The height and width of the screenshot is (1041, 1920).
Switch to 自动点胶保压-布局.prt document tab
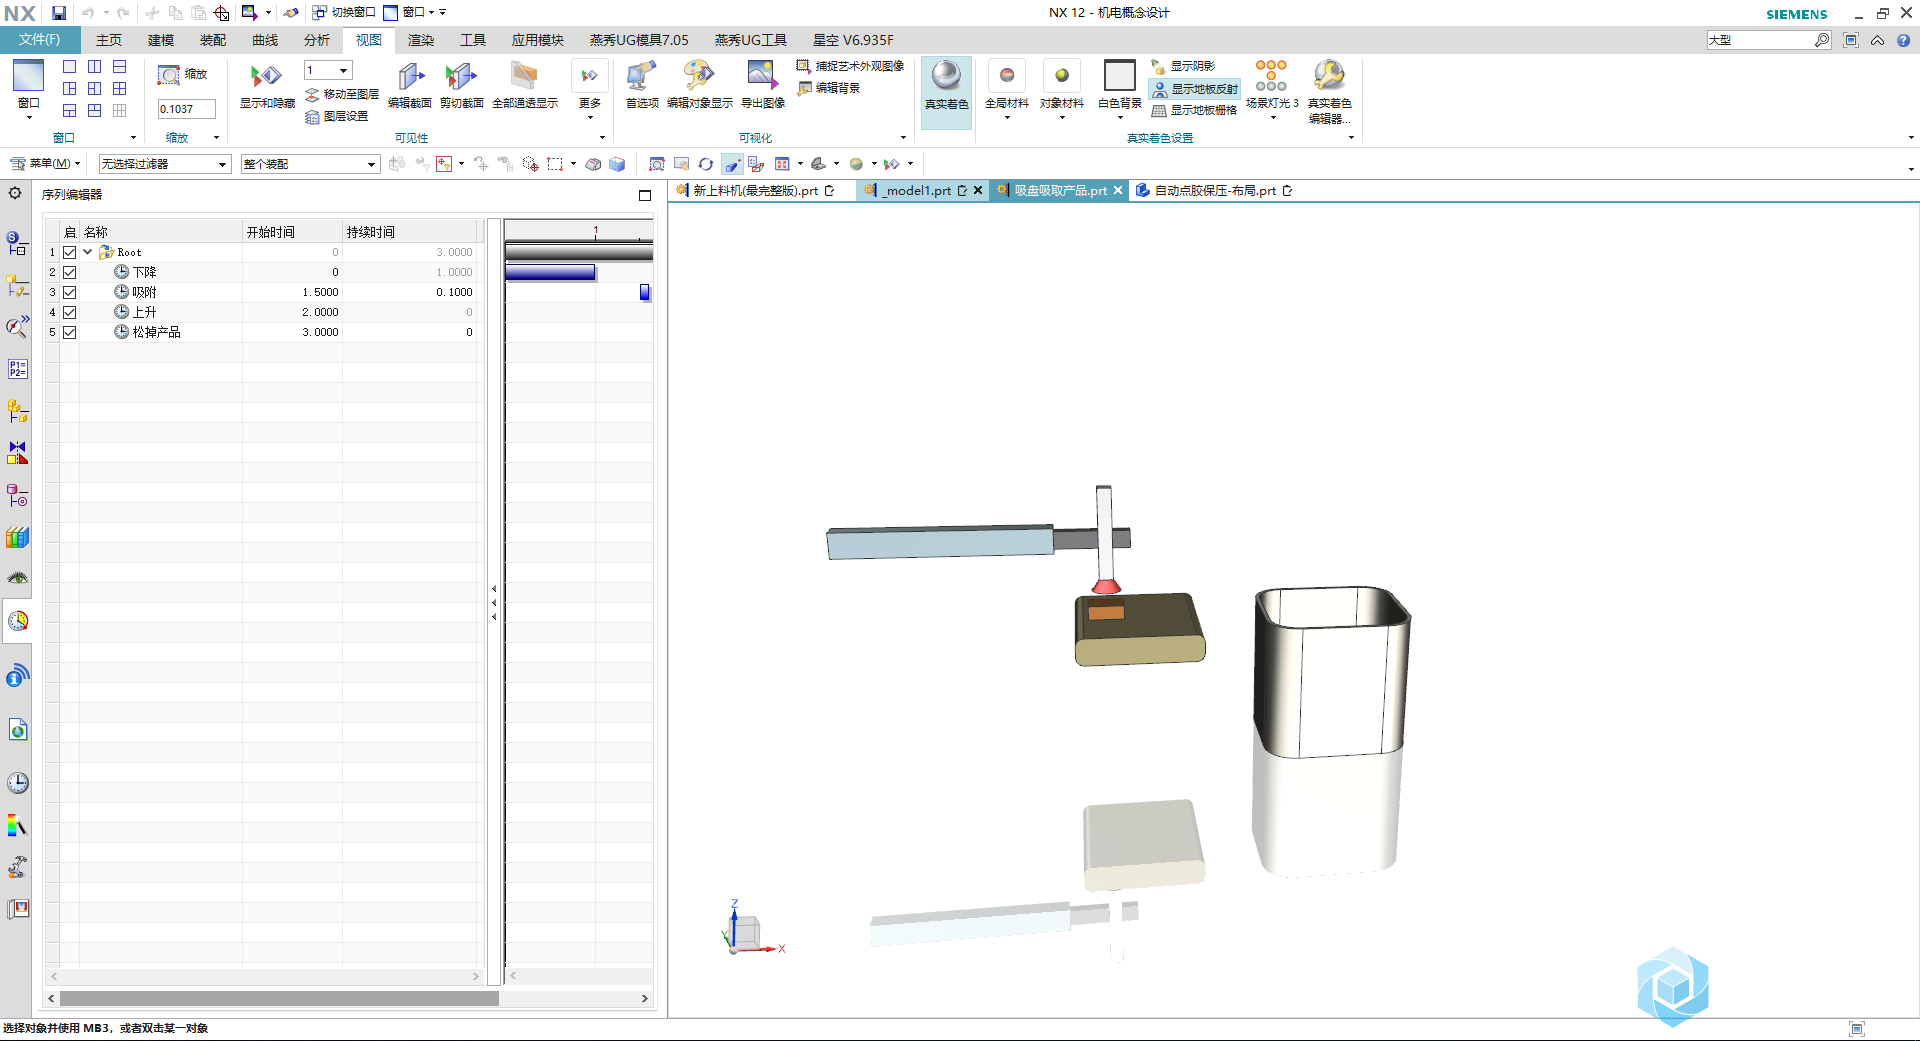(x=1214, y=191)
